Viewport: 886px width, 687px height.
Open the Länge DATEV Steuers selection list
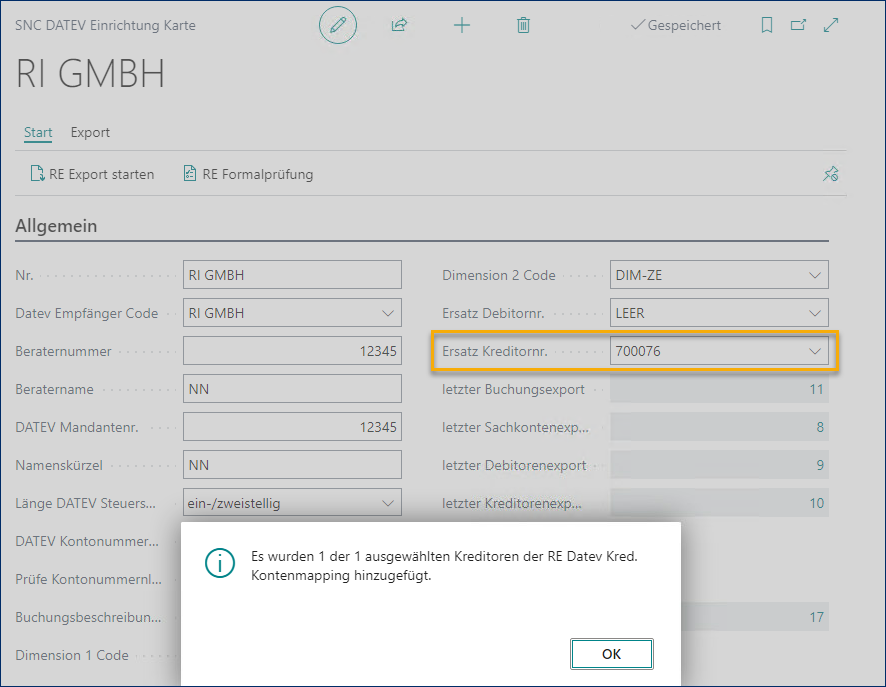click(389, 502)
